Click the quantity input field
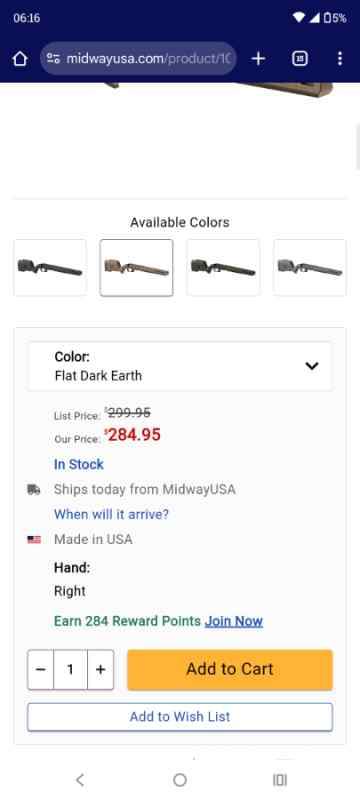Viewport: 360px width, 800px height. (x=70, y=669)
